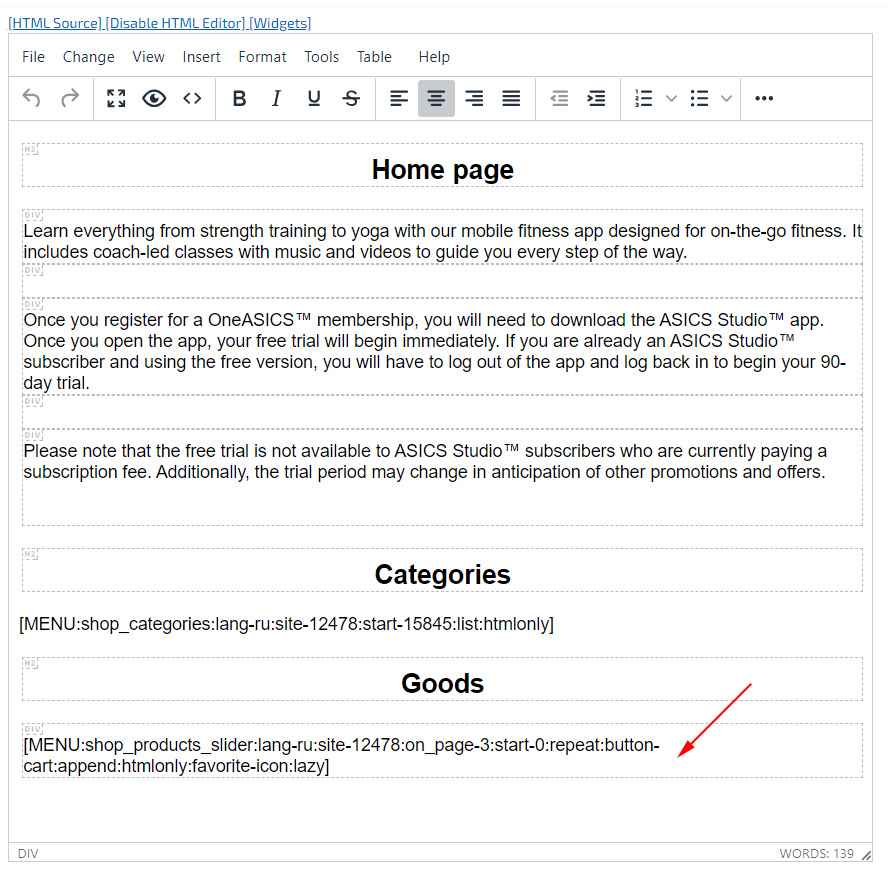Screen dimensions: 892x873
Task: Expand the numbered list style dropdown
Action: click(x=671, y=98)
